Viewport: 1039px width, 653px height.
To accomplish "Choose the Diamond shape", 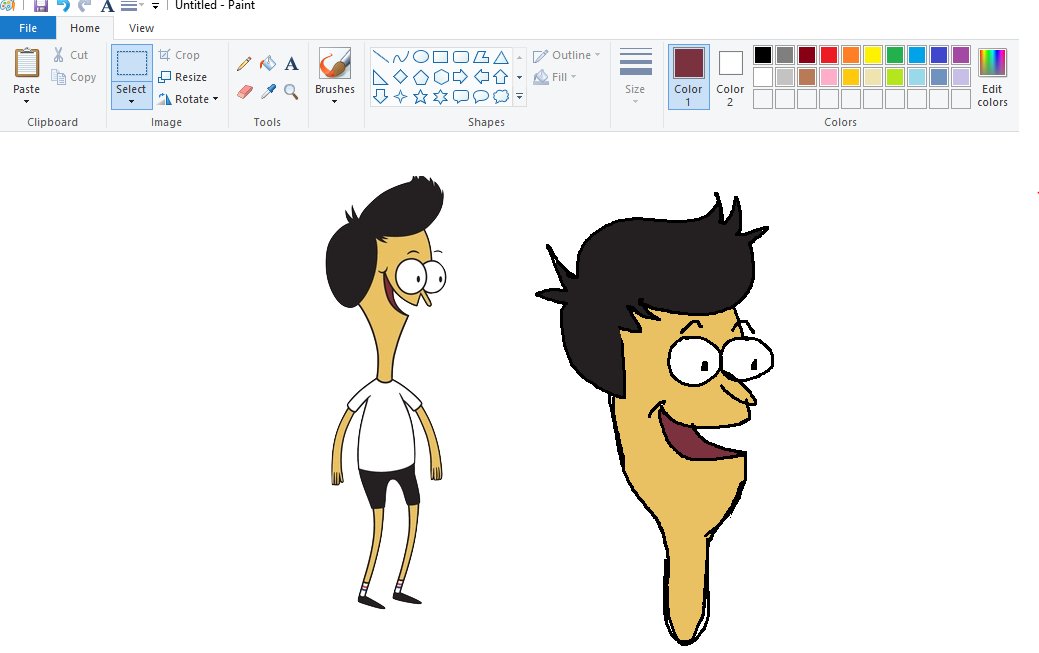I will pos(400,77).
